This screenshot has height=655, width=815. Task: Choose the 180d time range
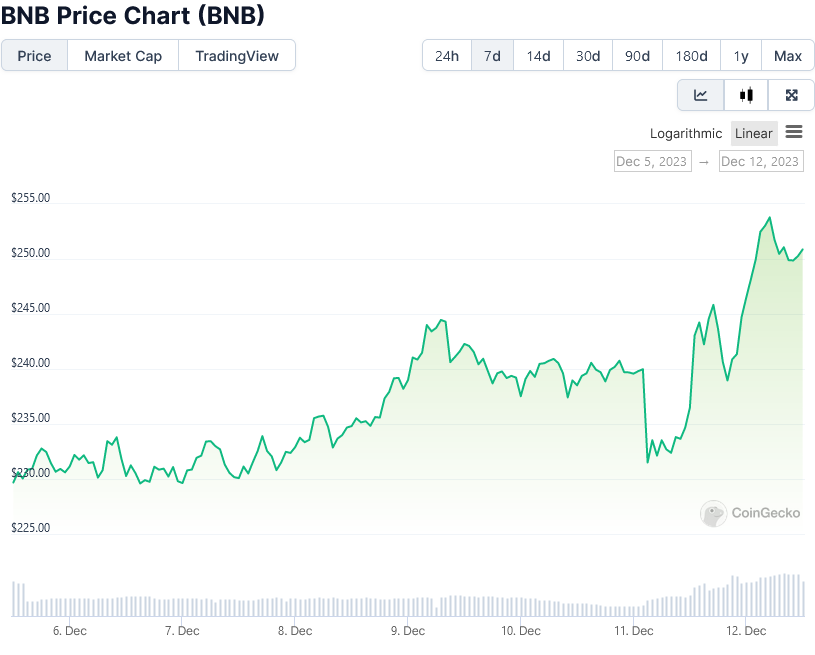pos(691,56)
